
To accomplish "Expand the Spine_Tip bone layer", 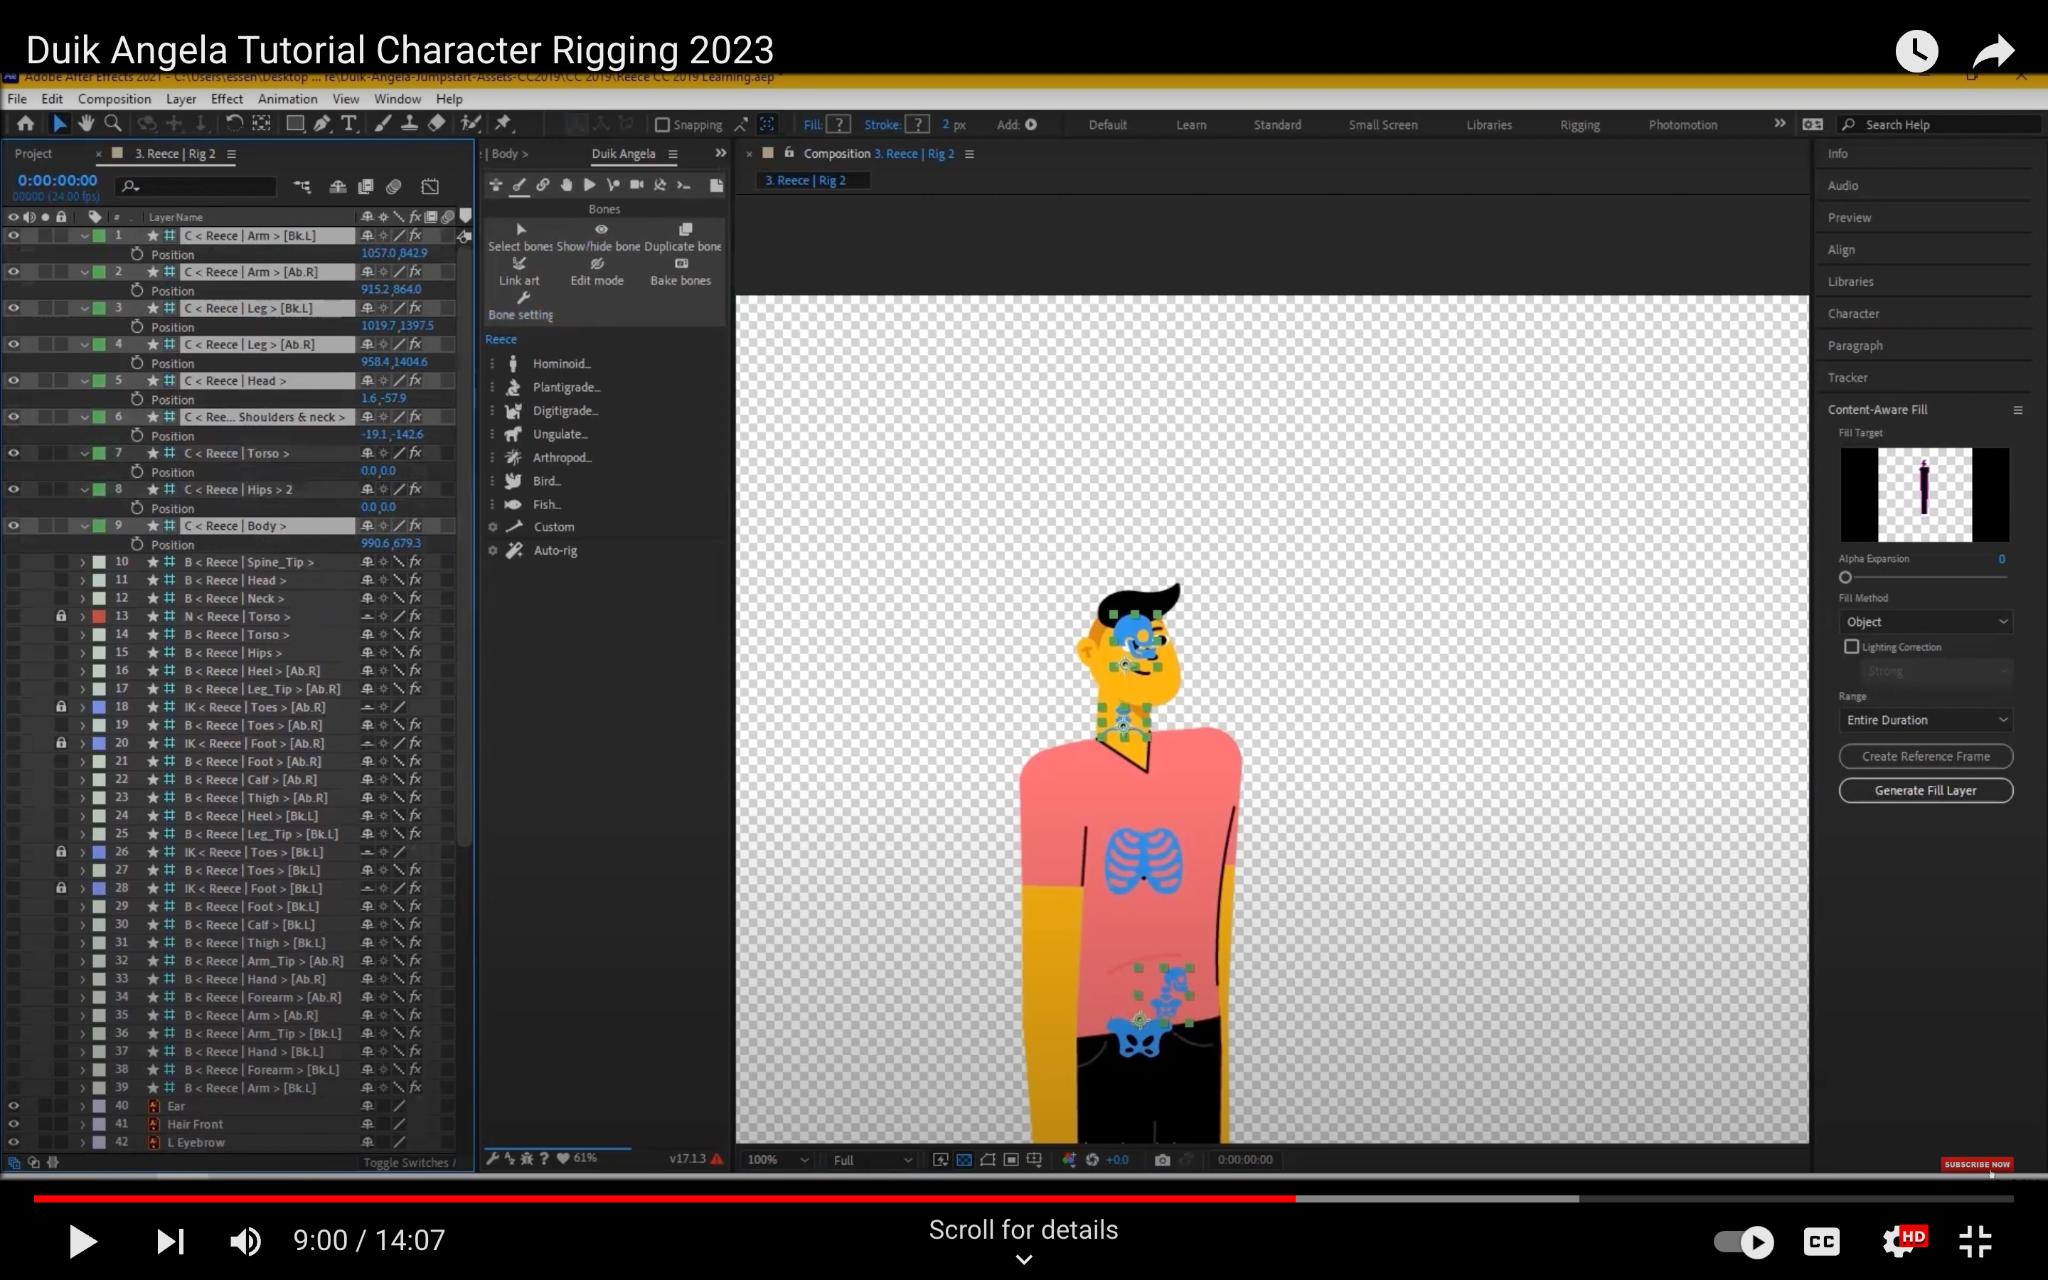I will point(83,562).
